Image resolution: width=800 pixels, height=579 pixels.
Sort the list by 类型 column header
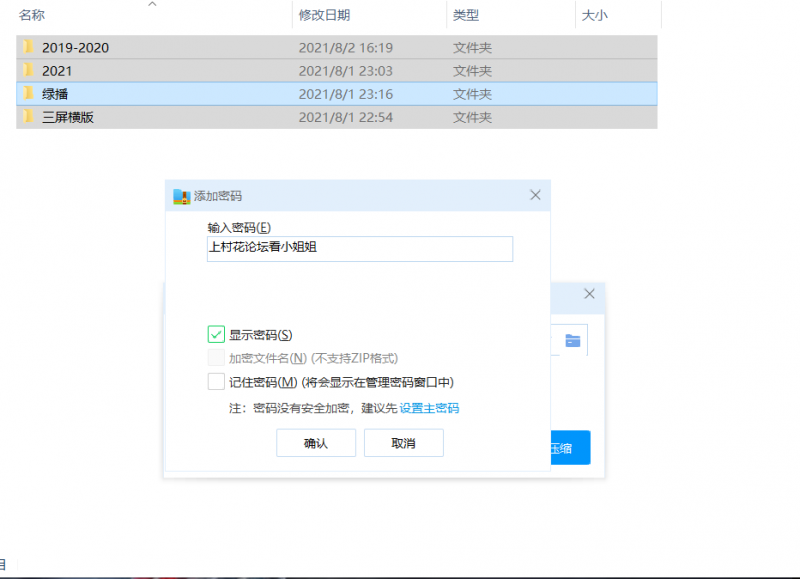466,15
